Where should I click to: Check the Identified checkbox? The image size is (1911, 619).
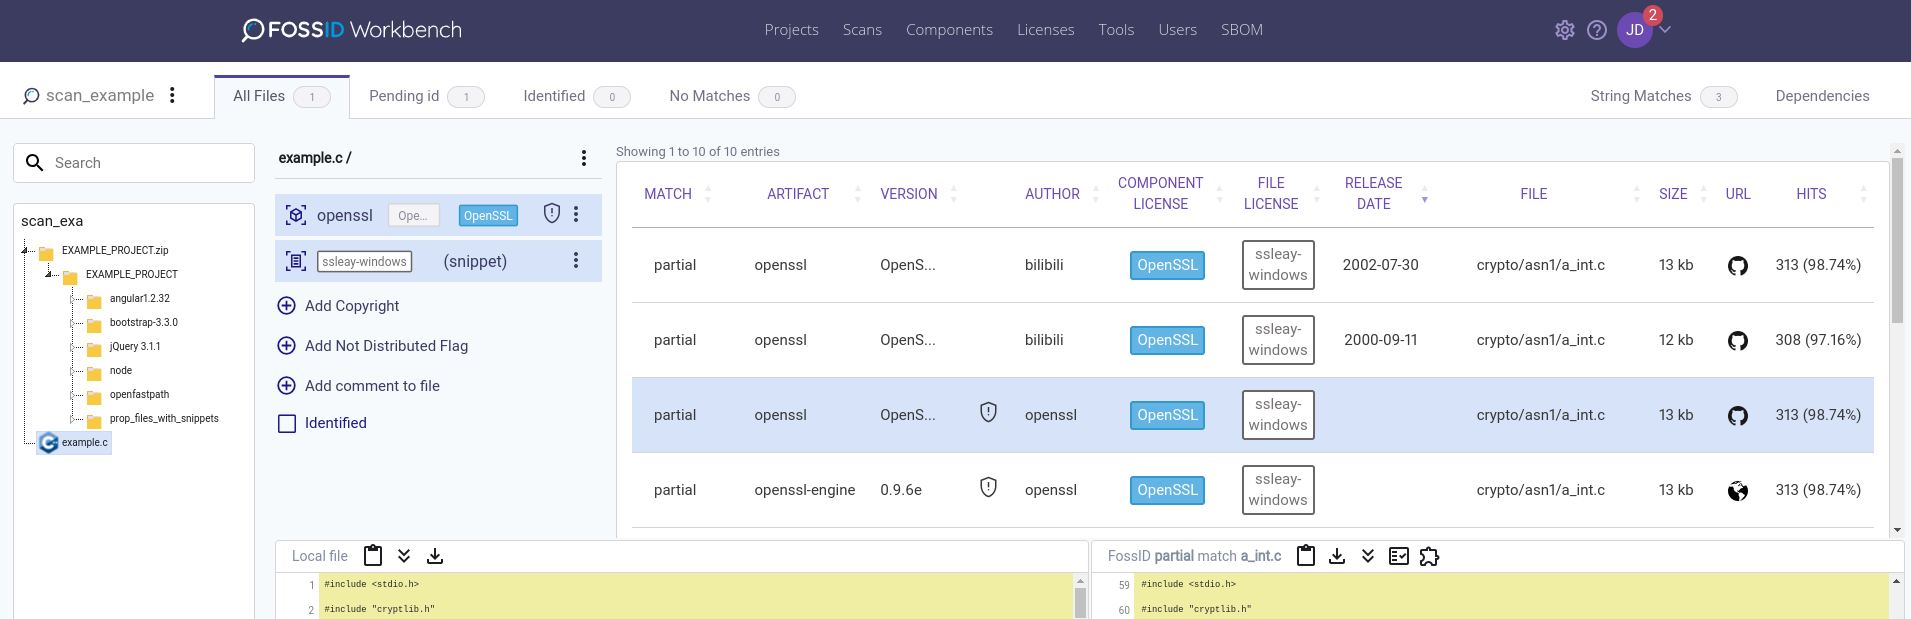tap(287, 423)
